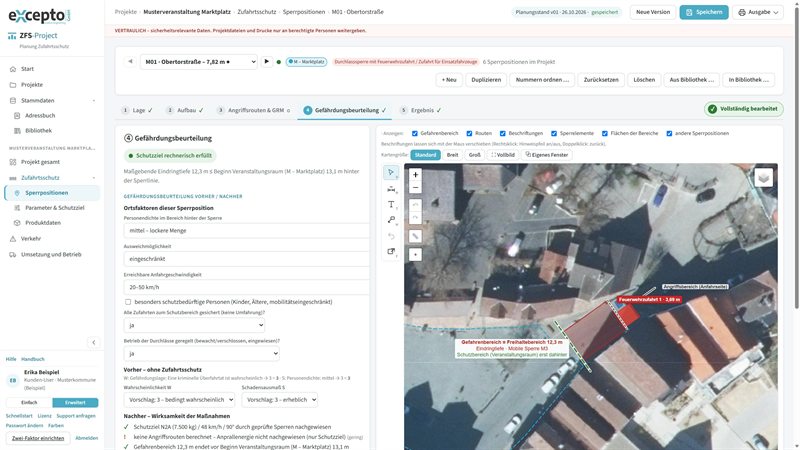Click the Parameter & Schutzziel icon

pos(17,208)
